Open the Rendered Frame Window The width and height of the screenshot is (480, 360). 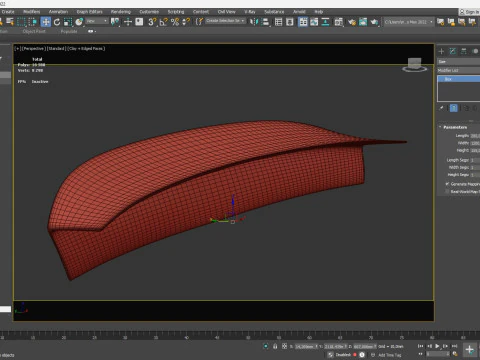363,22
